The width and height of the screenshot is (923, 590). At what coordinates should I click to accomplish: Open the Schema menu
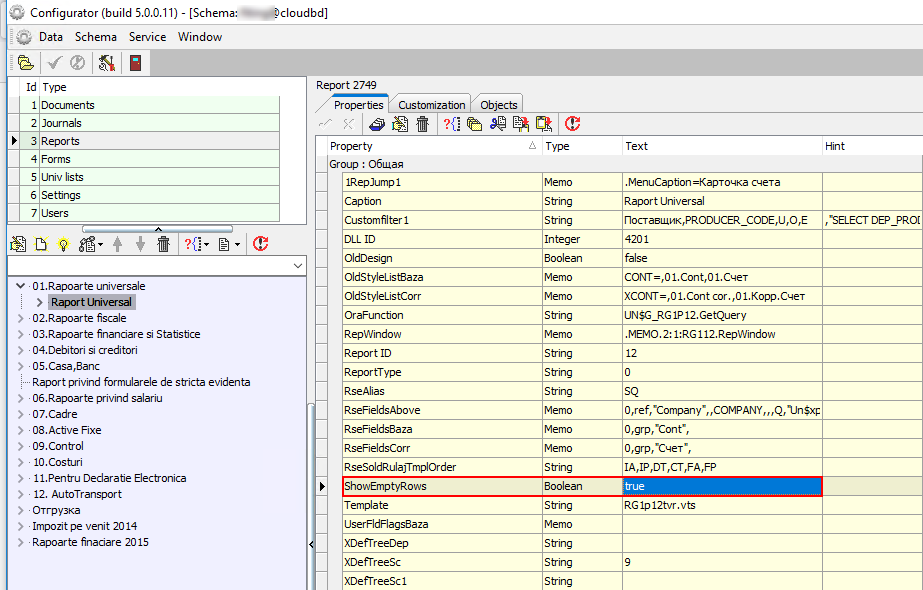(x=95, y=37)
